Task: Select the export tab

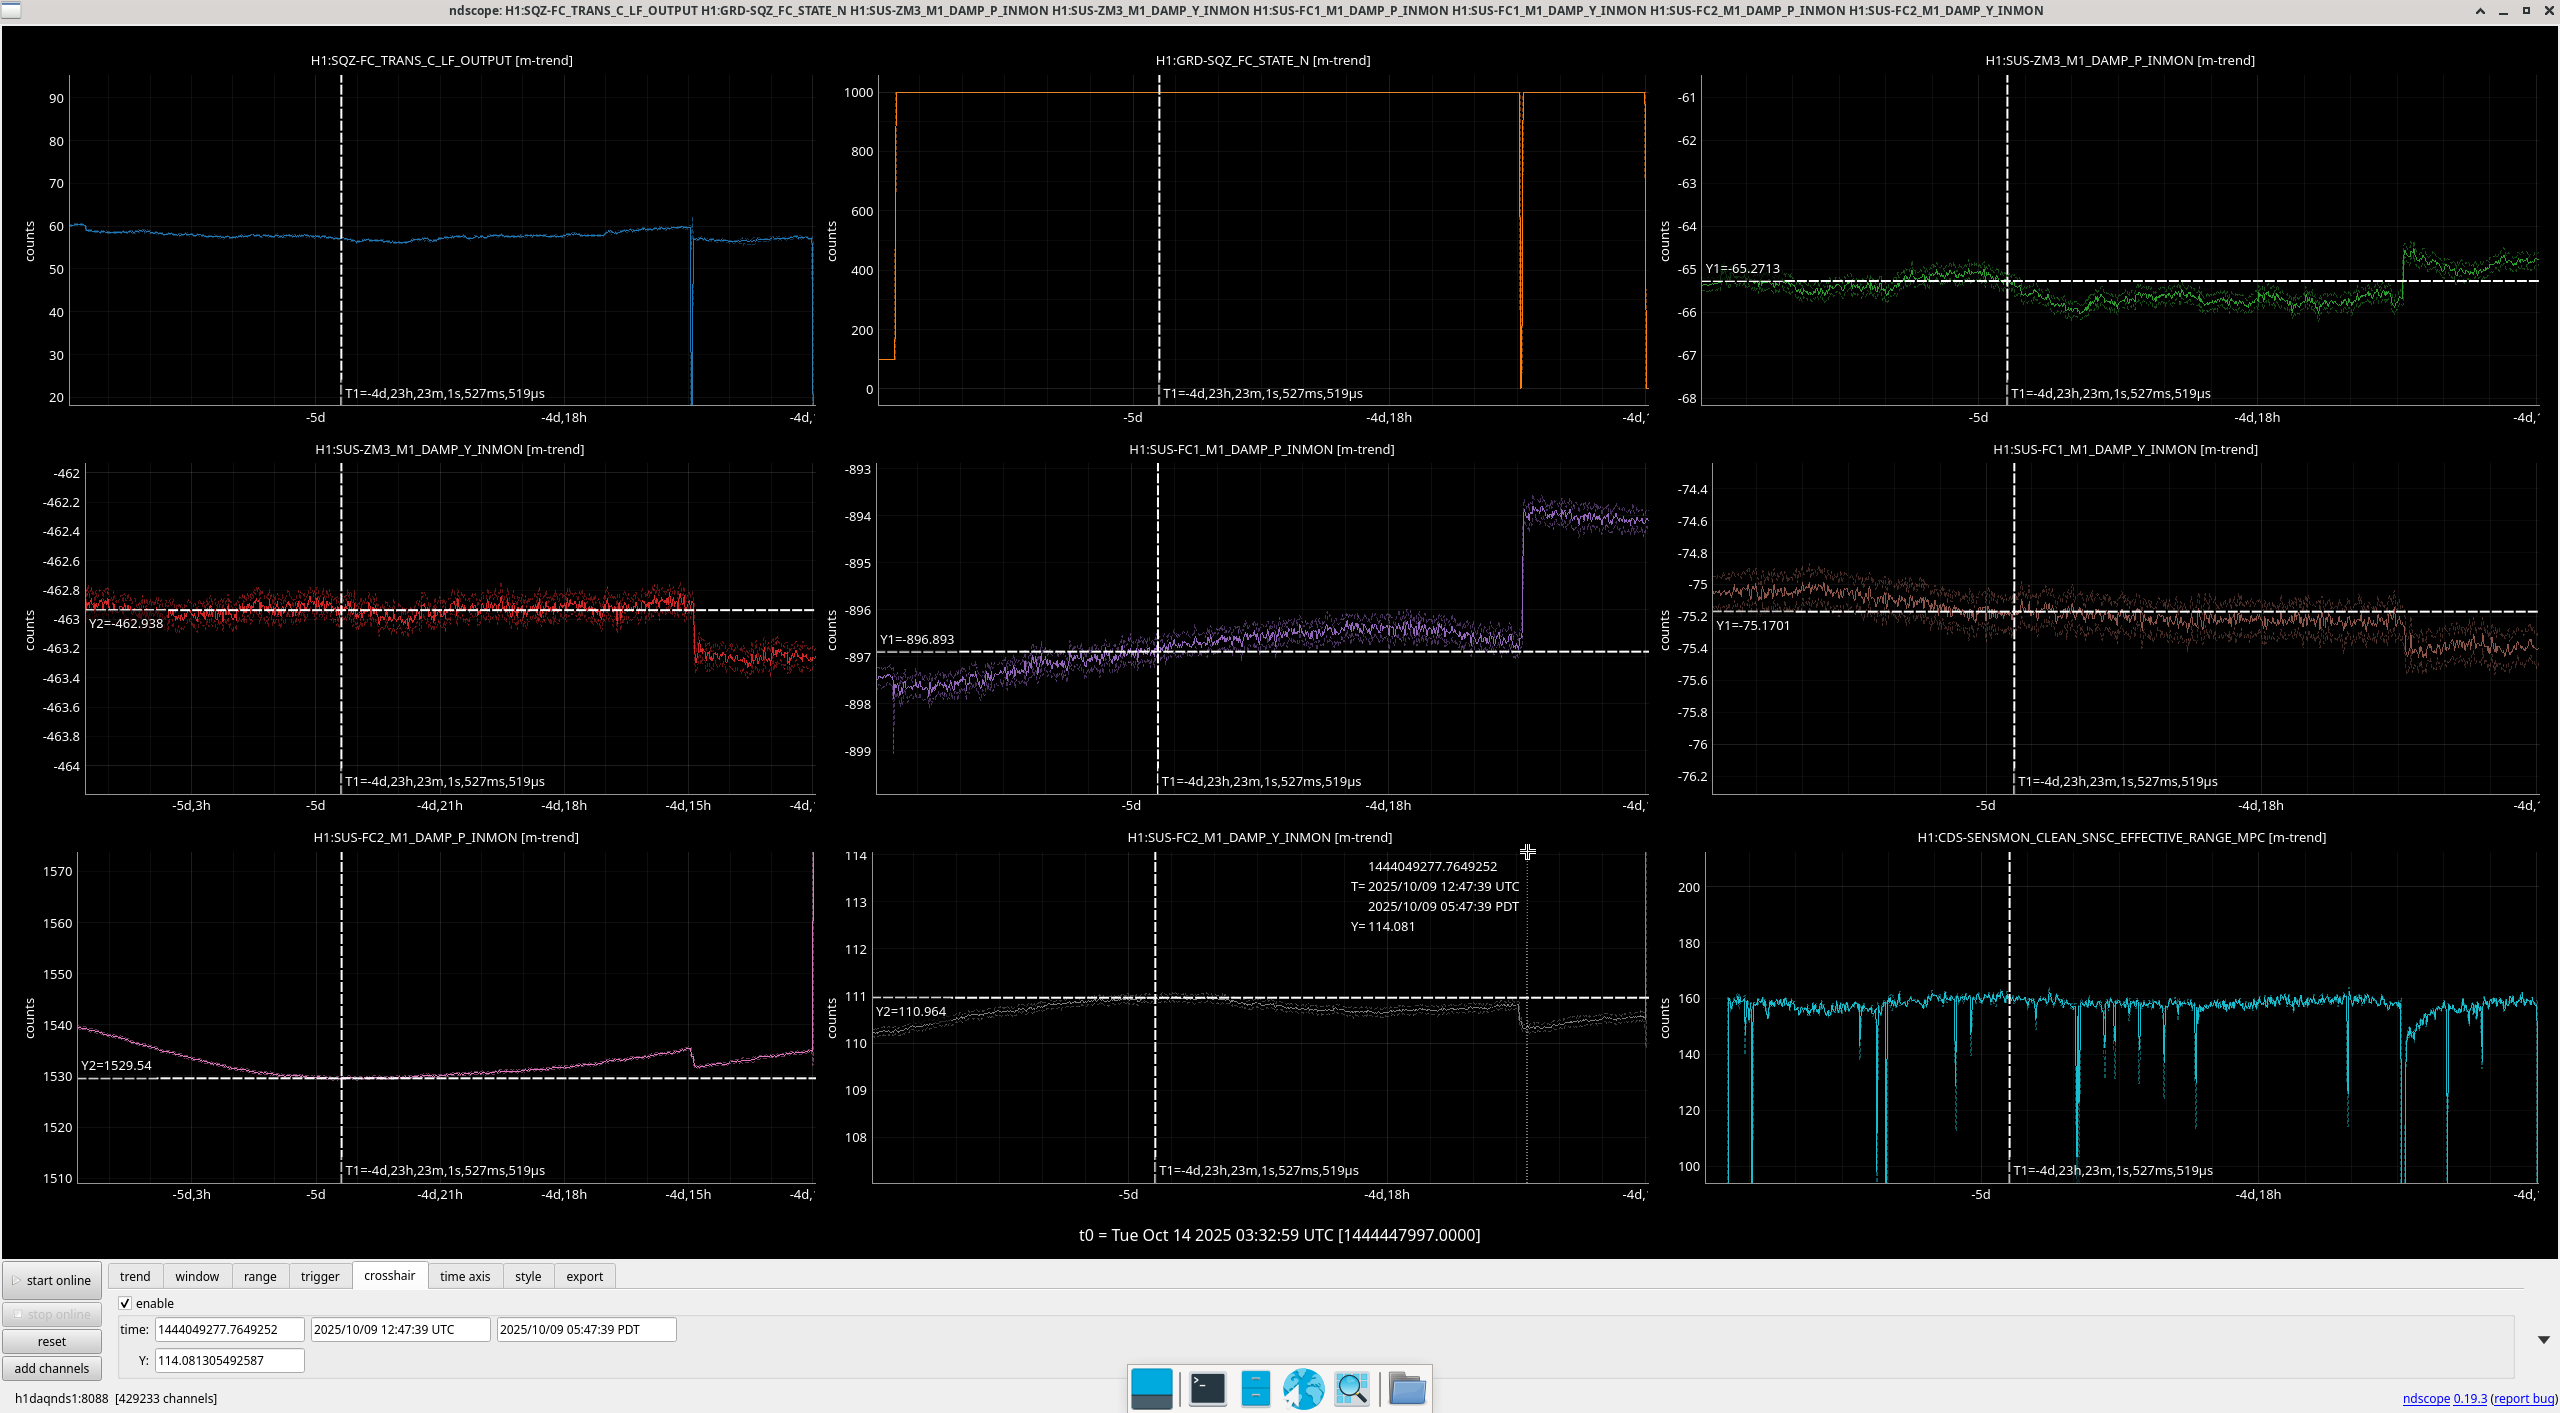Action: pyautogui.click(x=584, y=1276)
